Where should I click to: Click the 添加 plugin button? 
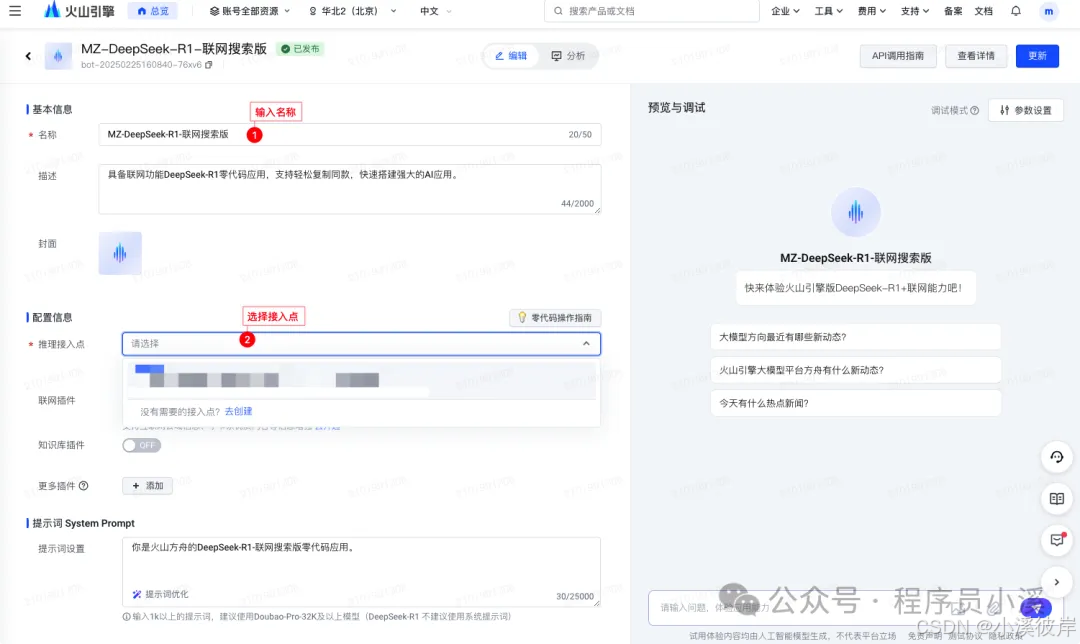coord(147,486)
